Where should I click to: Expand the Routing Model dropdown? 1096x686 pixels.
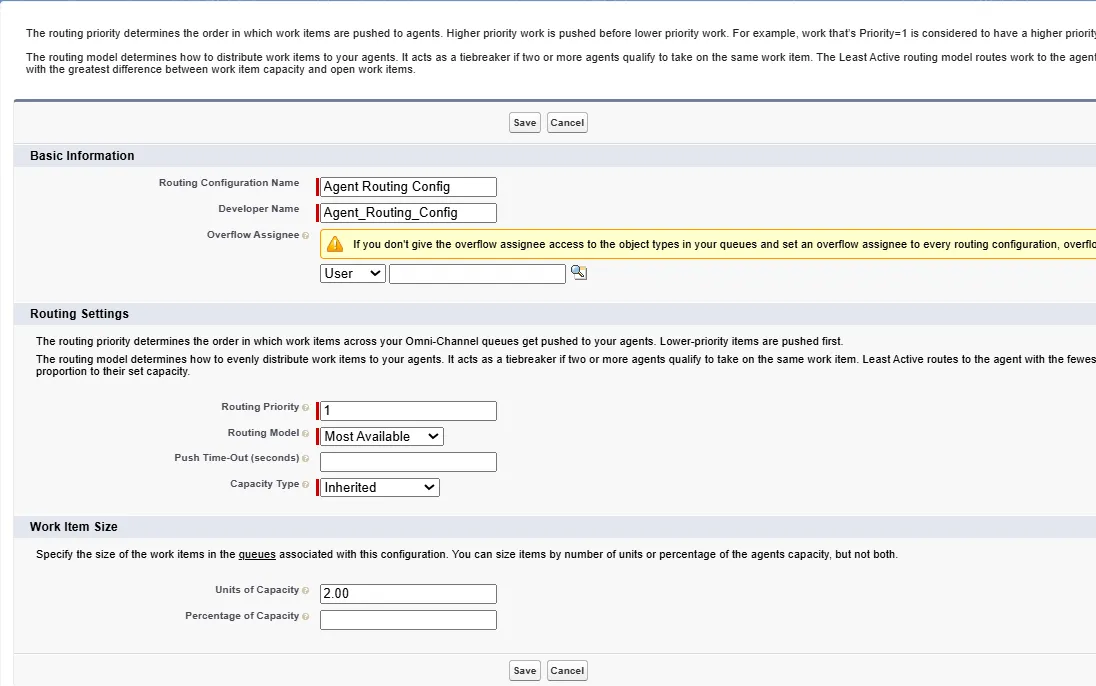pos(381,436)
